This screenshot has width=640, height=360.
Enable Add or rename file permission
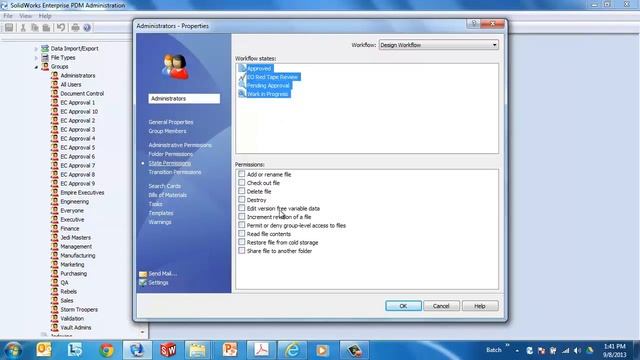tap(242, 174)
